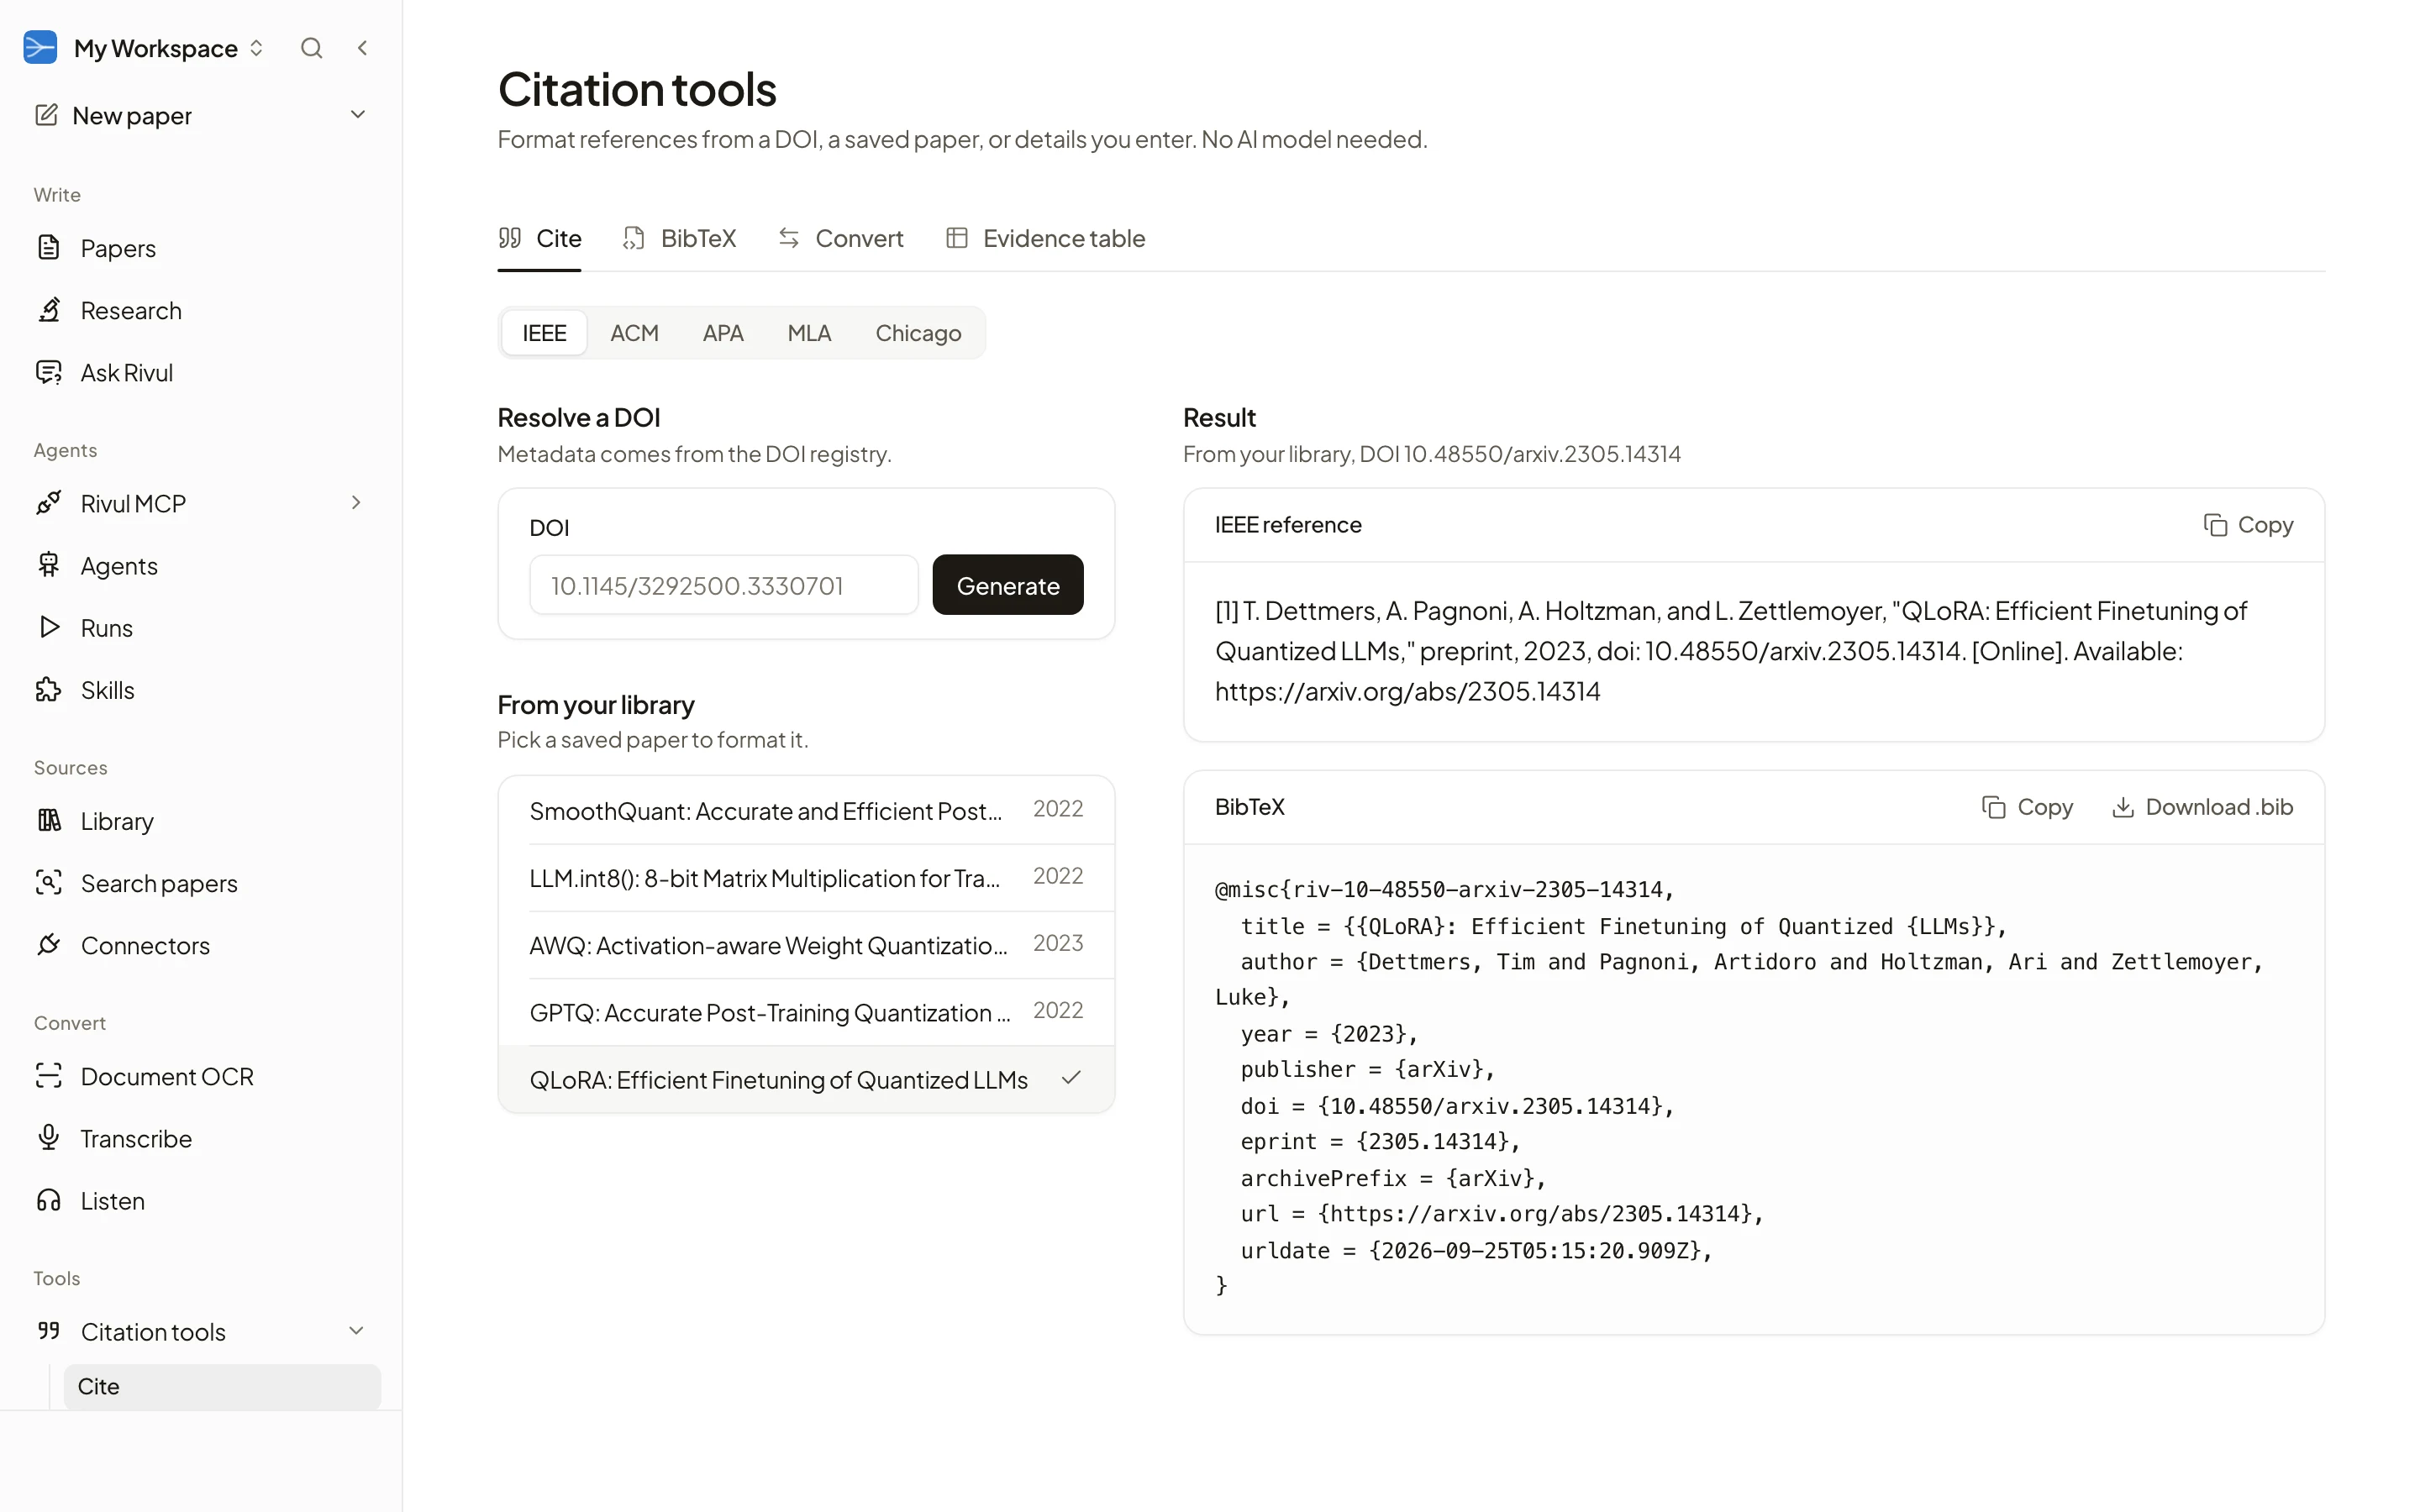Select the IEEE citation style
The width and height of the screenshot is (2420, 1512).
click(x=544, y=333)
